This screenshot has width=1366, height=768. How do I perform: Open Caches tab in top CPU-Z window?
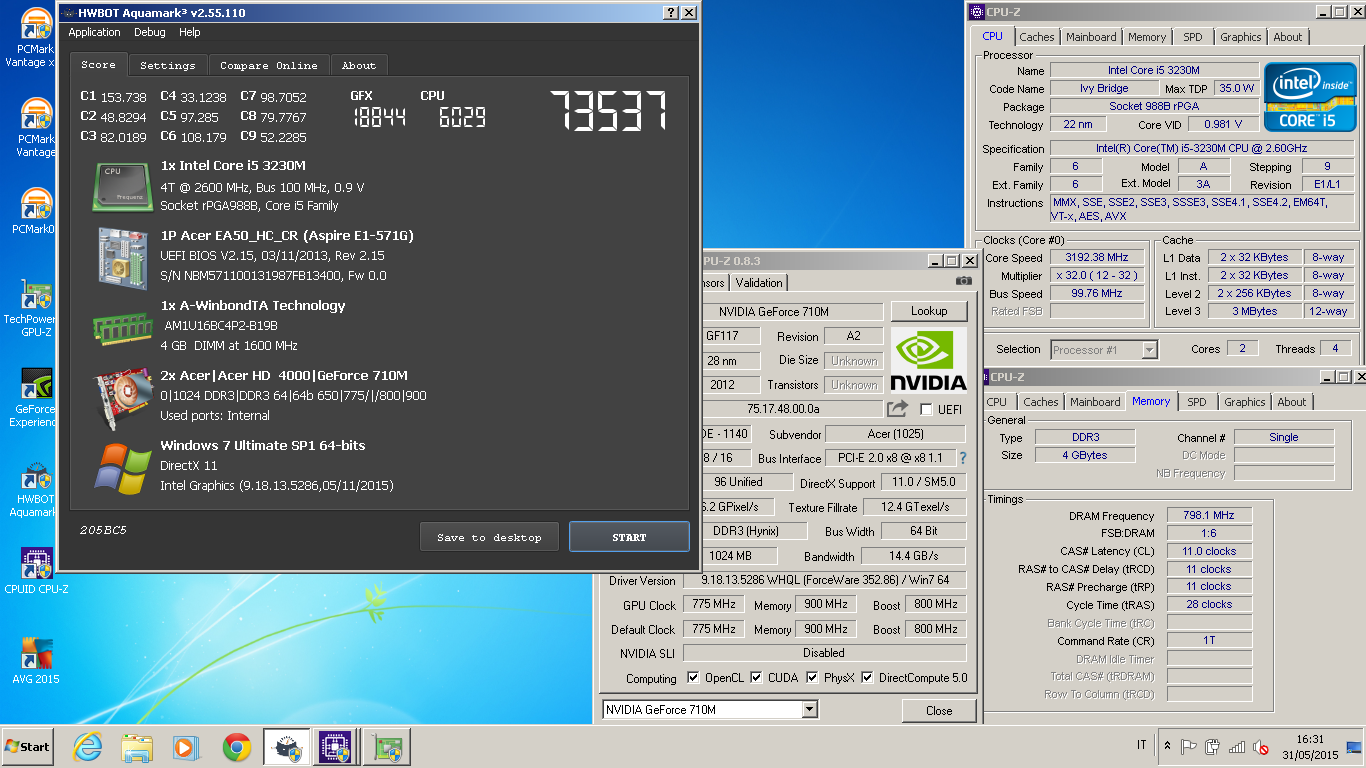[1037, 37]
